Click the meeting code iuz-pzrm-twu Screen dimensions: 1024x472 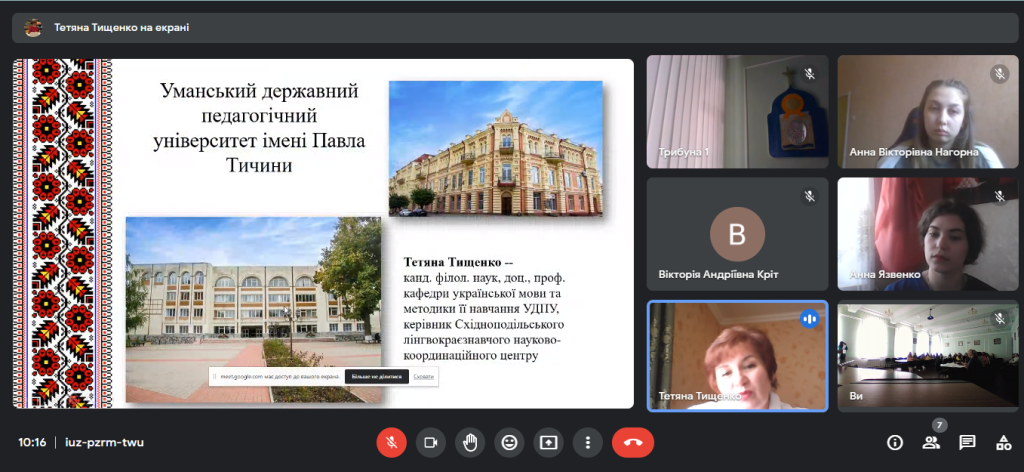point(104,442)
